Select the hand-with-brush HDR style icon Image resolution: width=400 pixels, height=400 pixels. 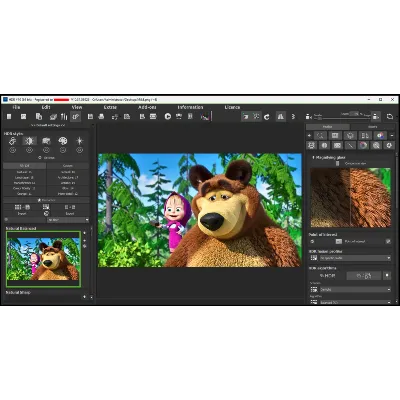[13, 141]
